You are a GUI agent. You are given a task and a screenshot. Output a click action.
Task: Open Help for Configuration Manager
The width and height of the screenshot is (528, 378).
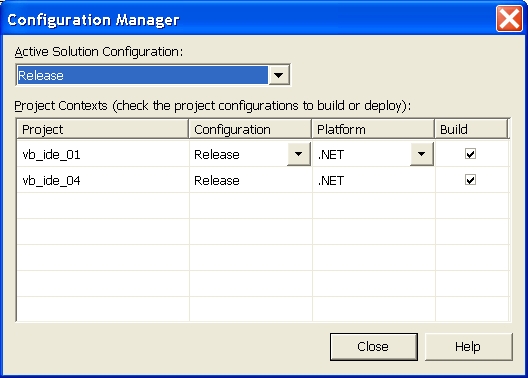click(x=469, y=347)
